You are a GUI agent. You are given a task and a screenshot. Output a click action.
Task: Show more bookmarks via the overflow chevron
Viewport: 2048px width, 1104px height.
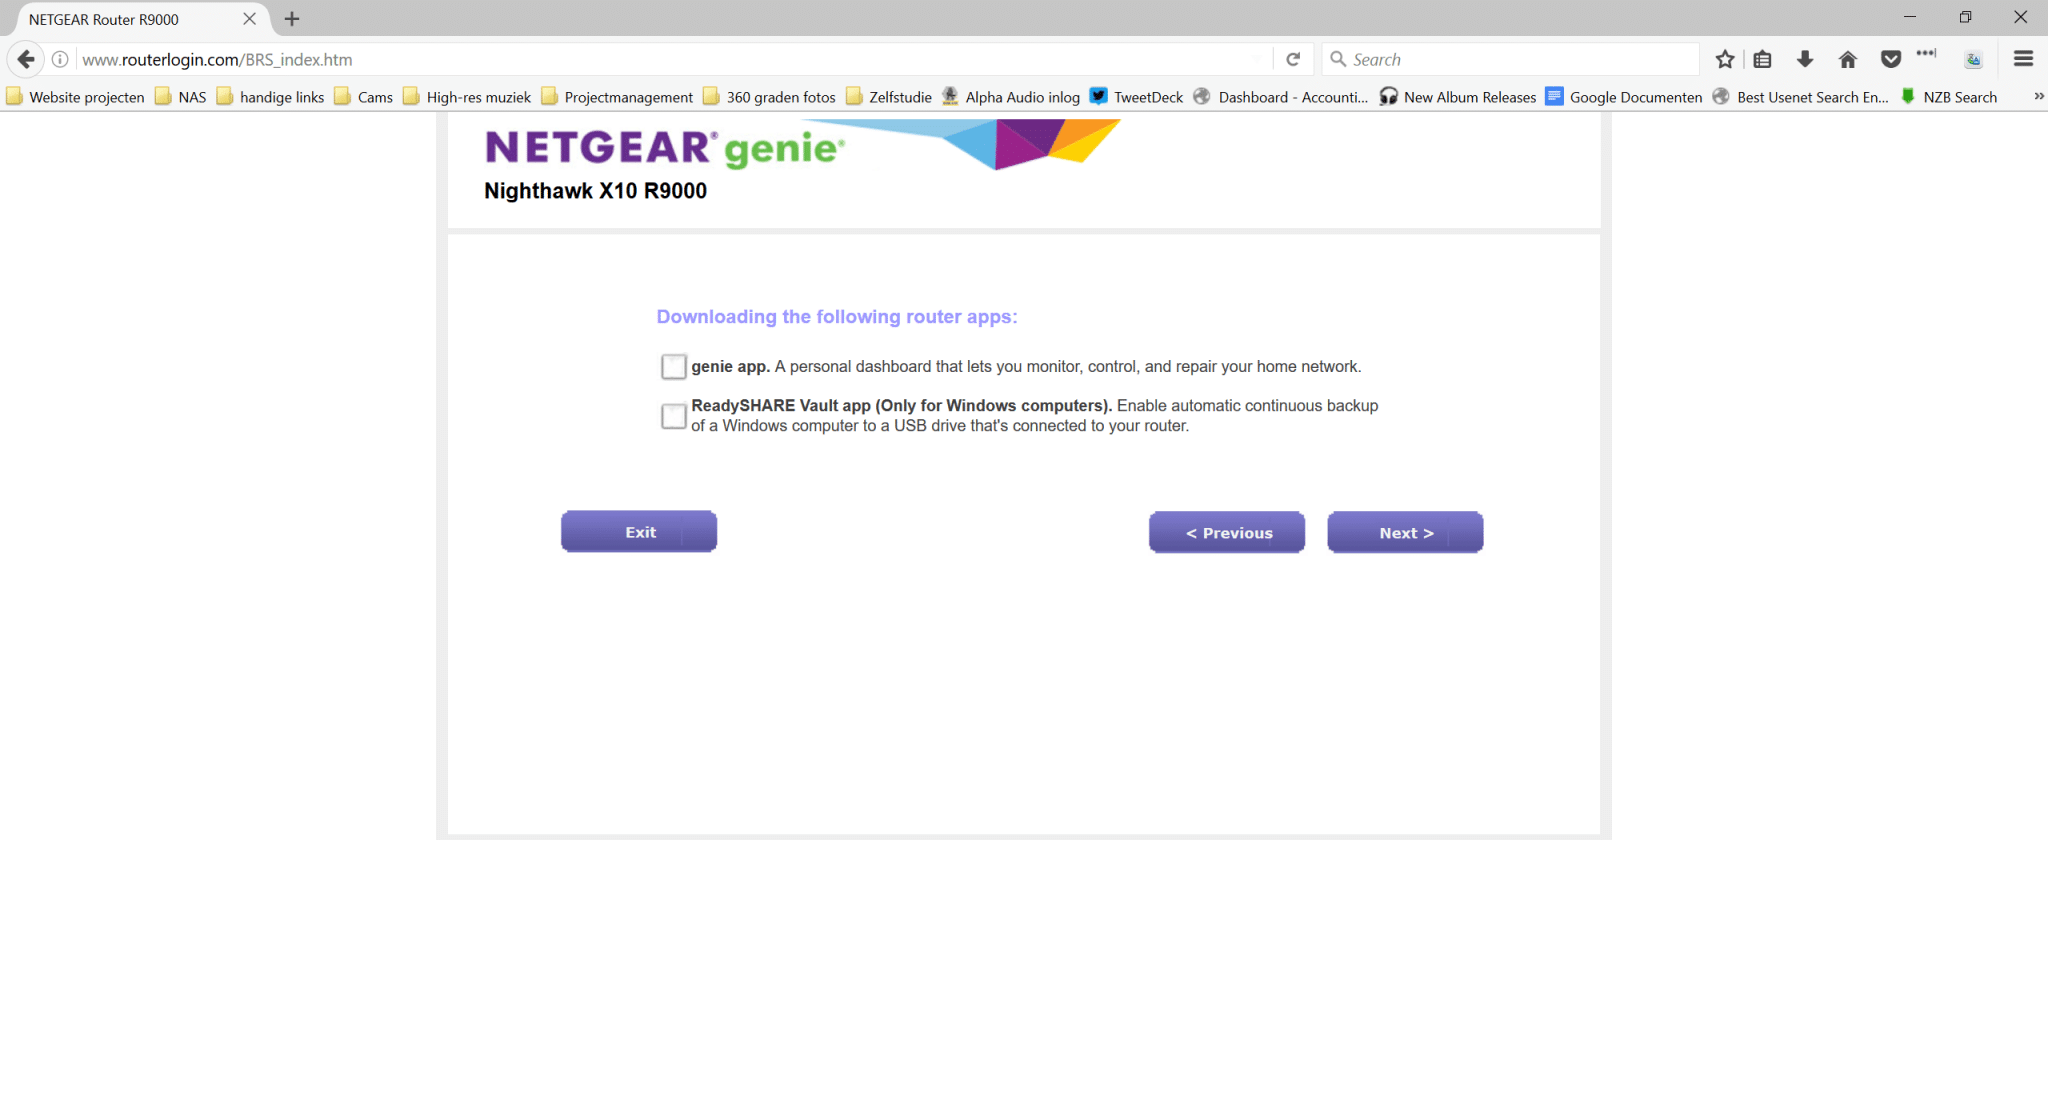coord(2039,96)
